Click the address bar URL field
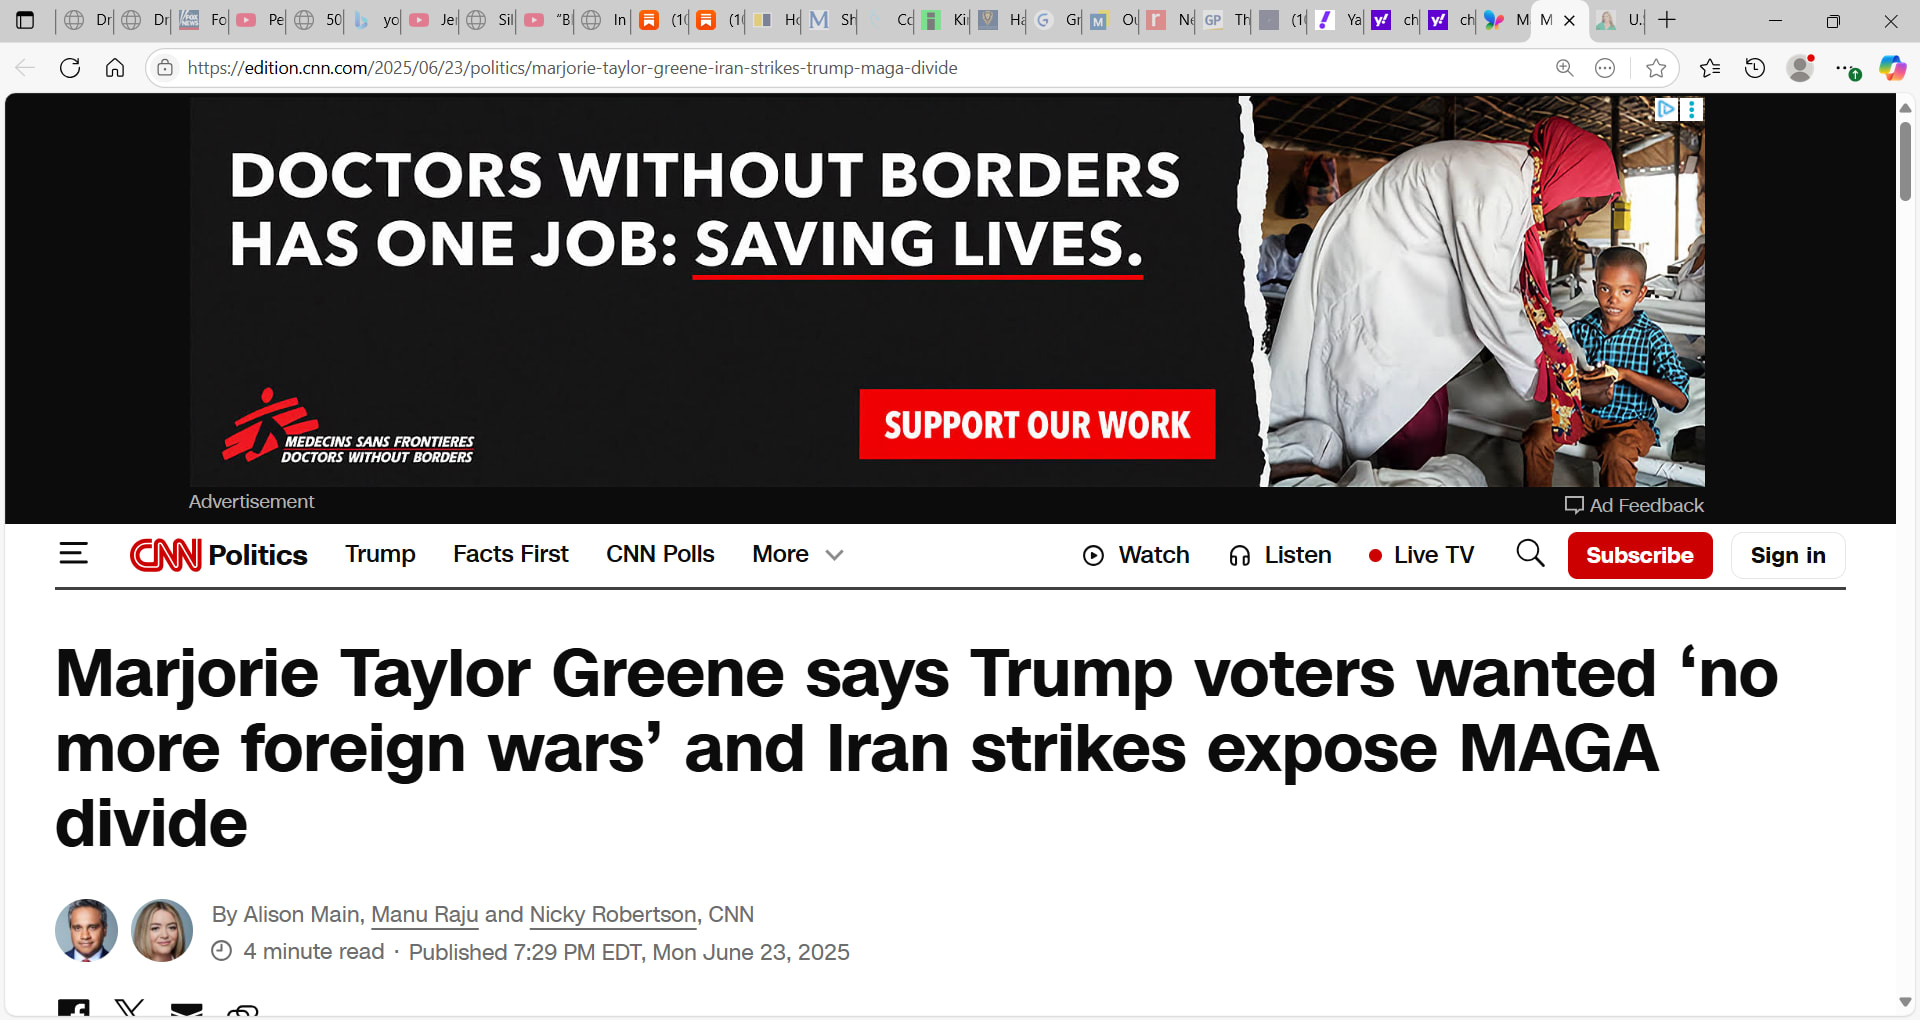1920x1020 pixels. click(x=860, y=68)
